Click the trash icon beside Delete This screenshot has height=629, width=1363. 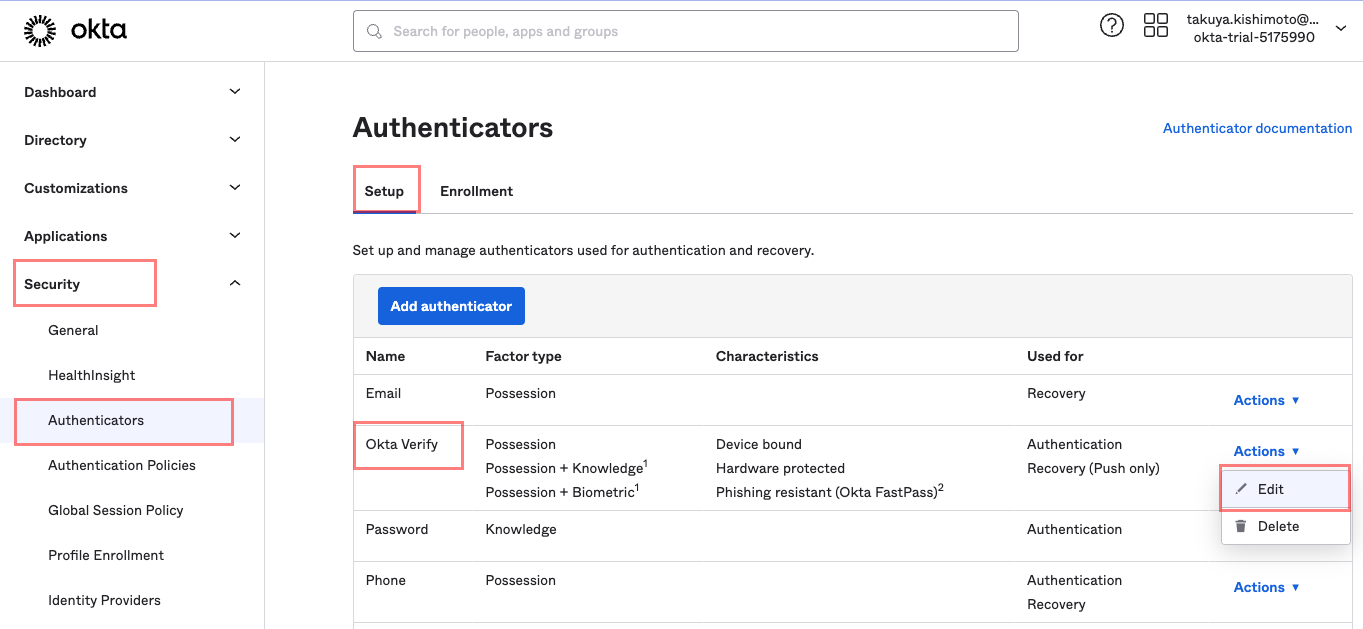point(1241,526)
